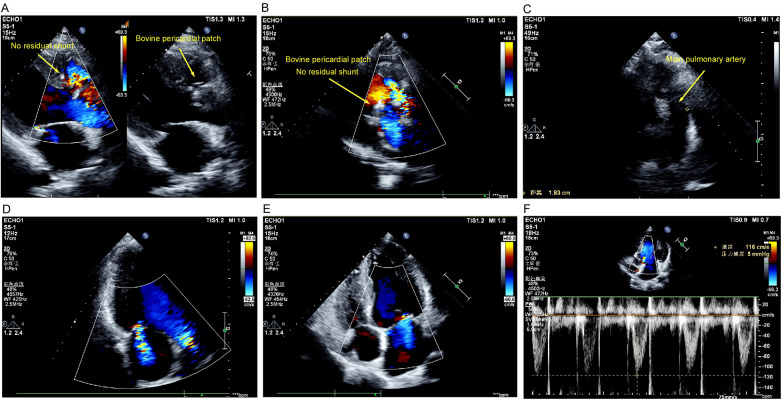Click the blue probe orientation marker in panel B
This screenshot has width=782, height=400.
[406, 35]
